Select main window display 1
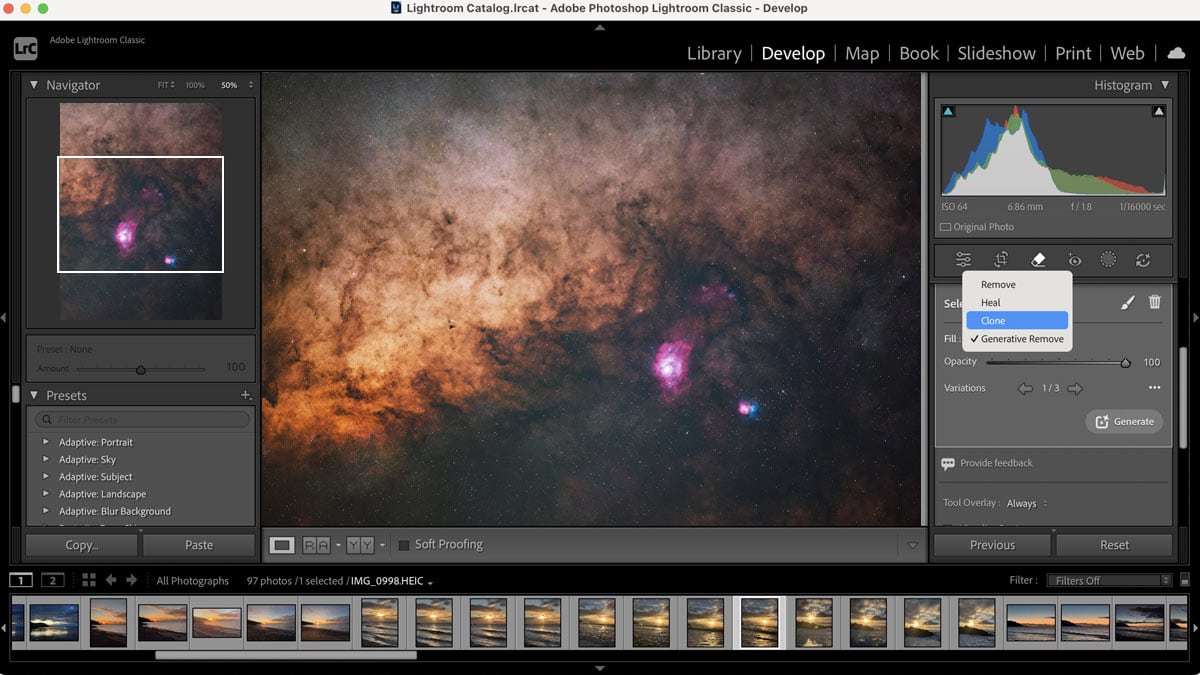Viewport: 1200px width, 675px height. [21, 580]
